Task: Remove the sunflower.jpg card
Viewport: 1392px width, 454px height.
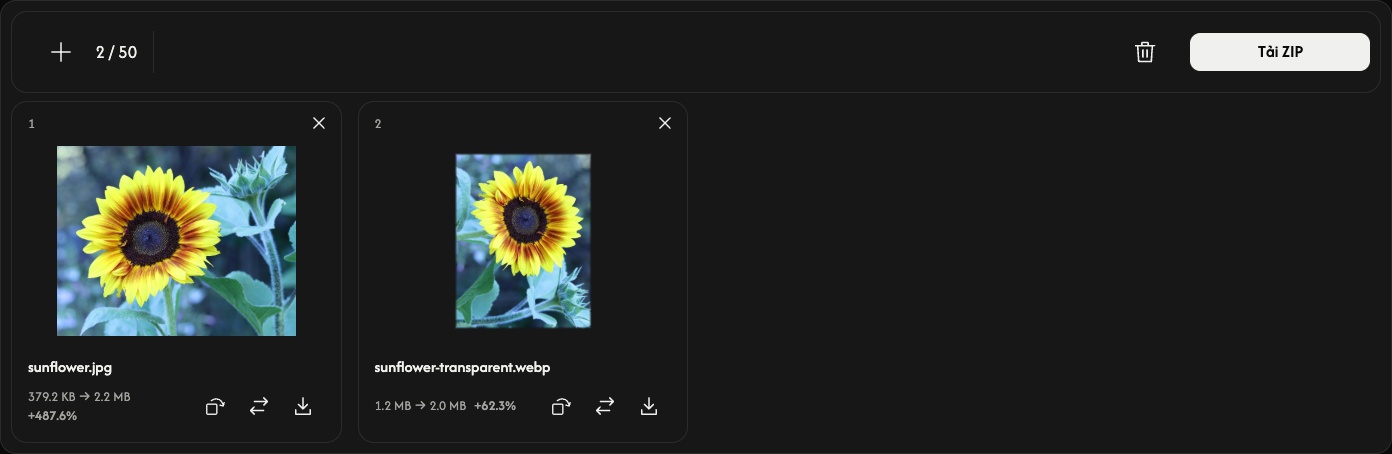Action: point(319,123)
